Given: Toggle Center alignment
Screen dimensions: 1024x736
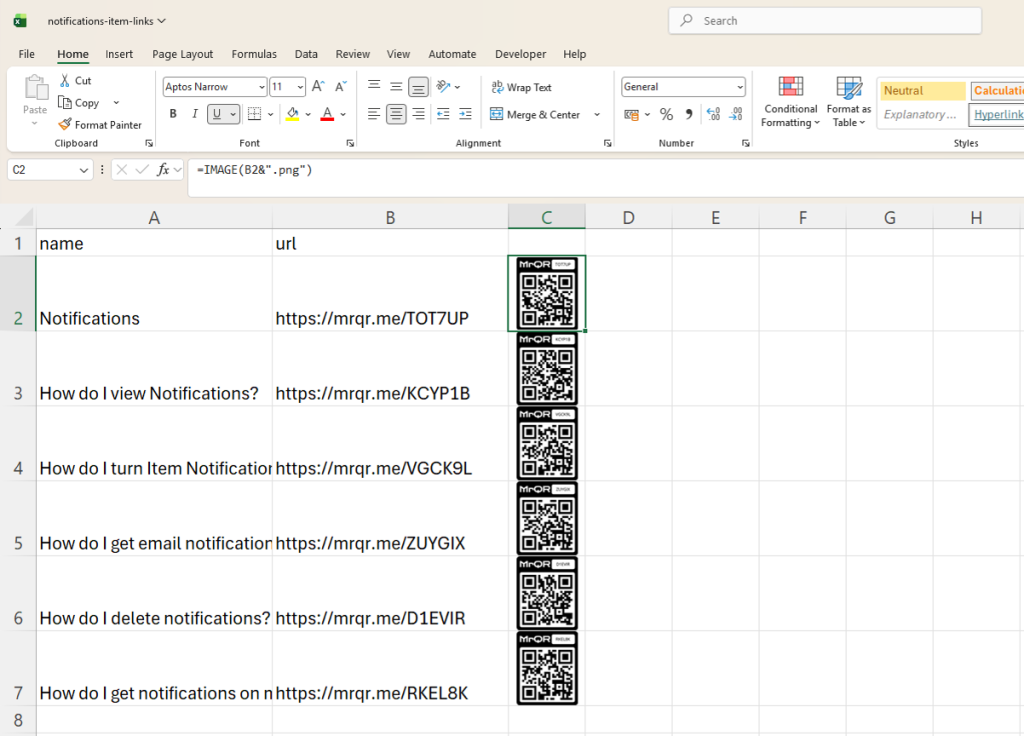Looking at the screenshot, I should (396, 114).
